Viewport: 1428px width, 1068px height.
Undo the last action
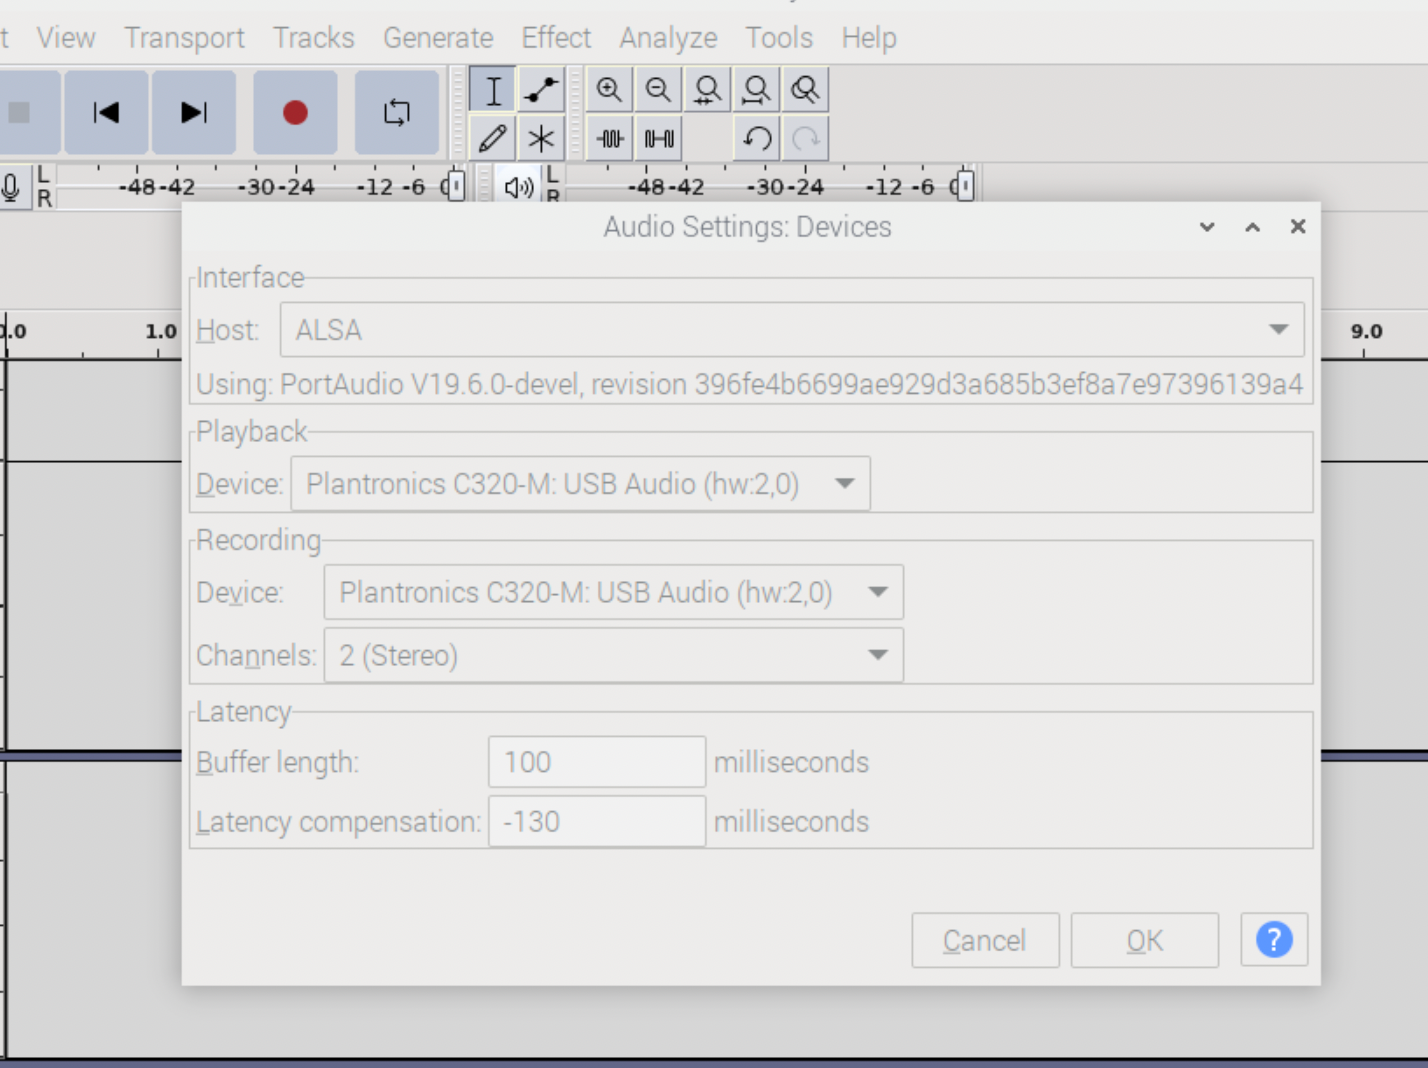click(x=756, y=138)
